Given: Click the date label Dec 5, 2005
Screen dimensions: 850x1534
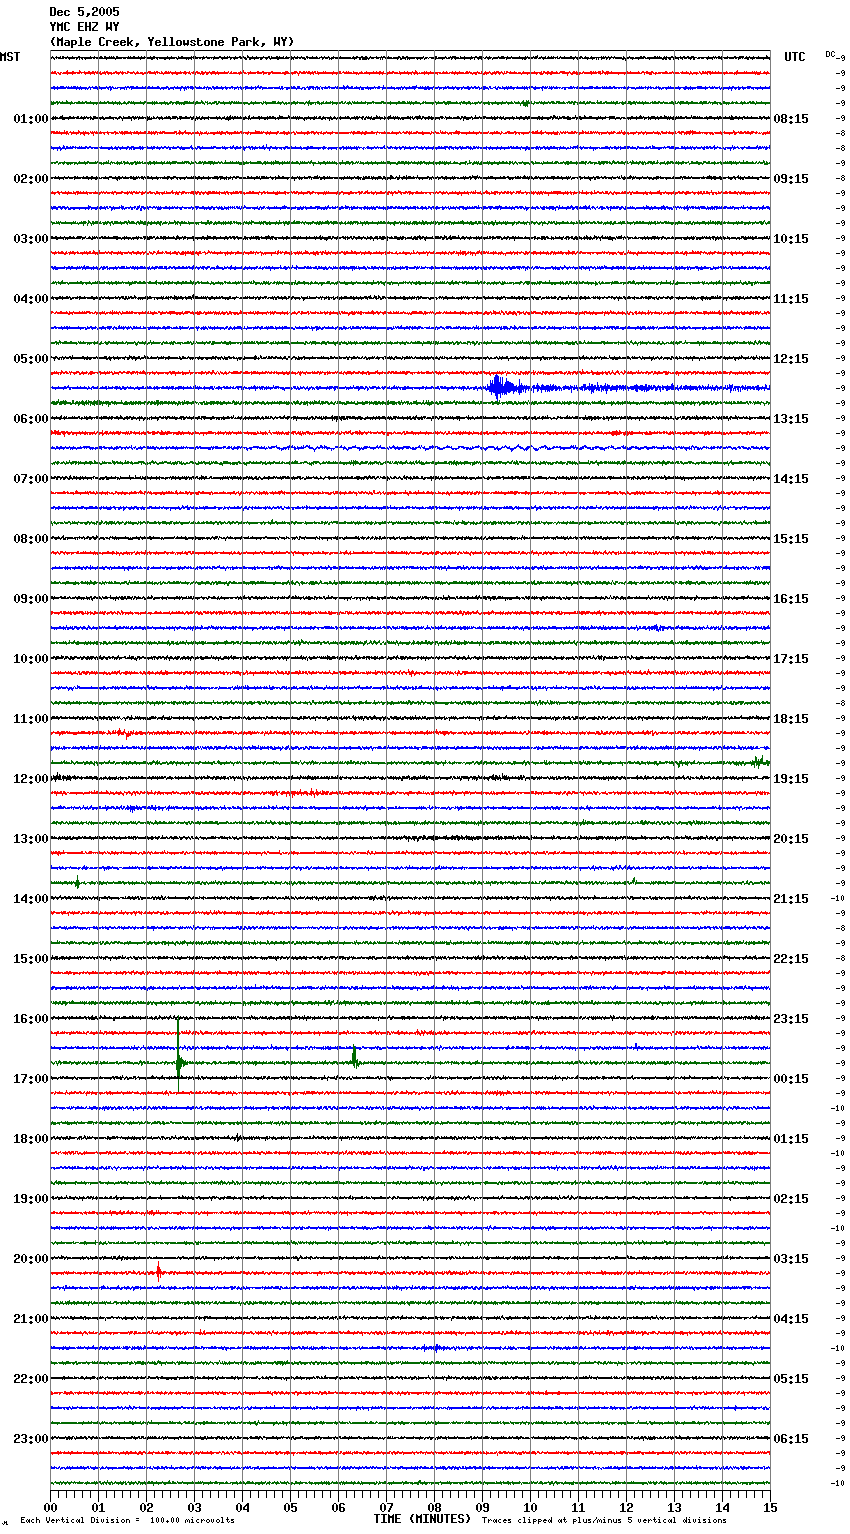Looking at the screenshot, I should pos(84,12).
